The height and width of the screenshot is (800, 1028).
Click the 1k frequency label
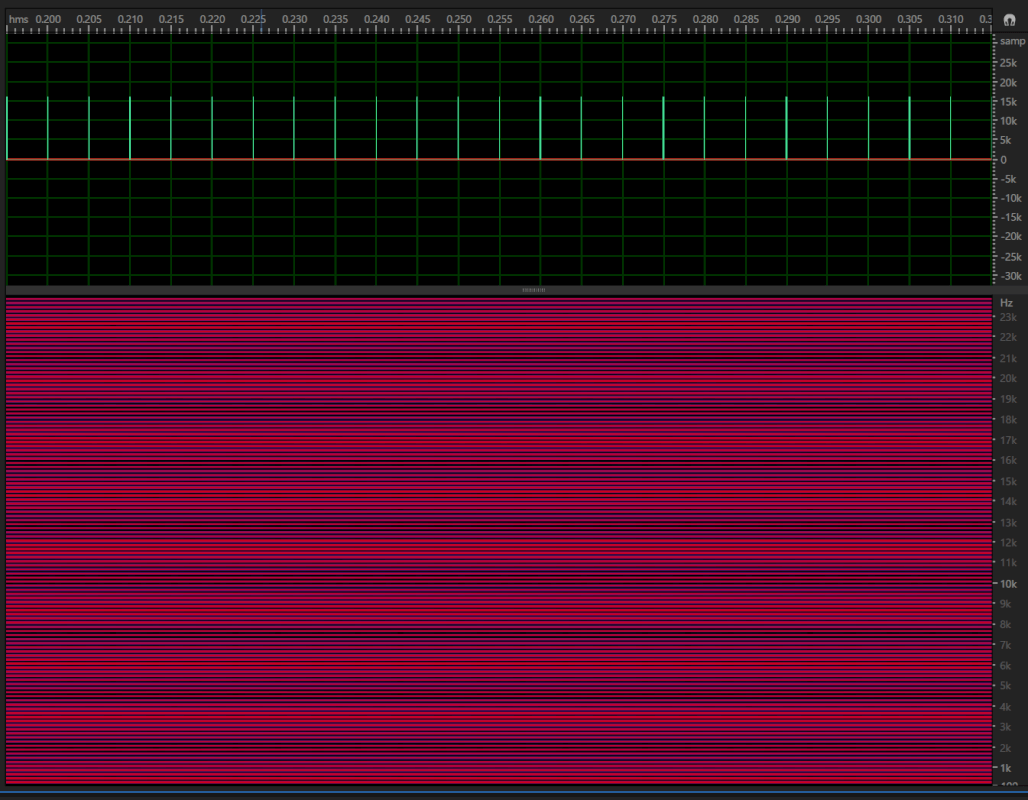tap(1007, 768)
